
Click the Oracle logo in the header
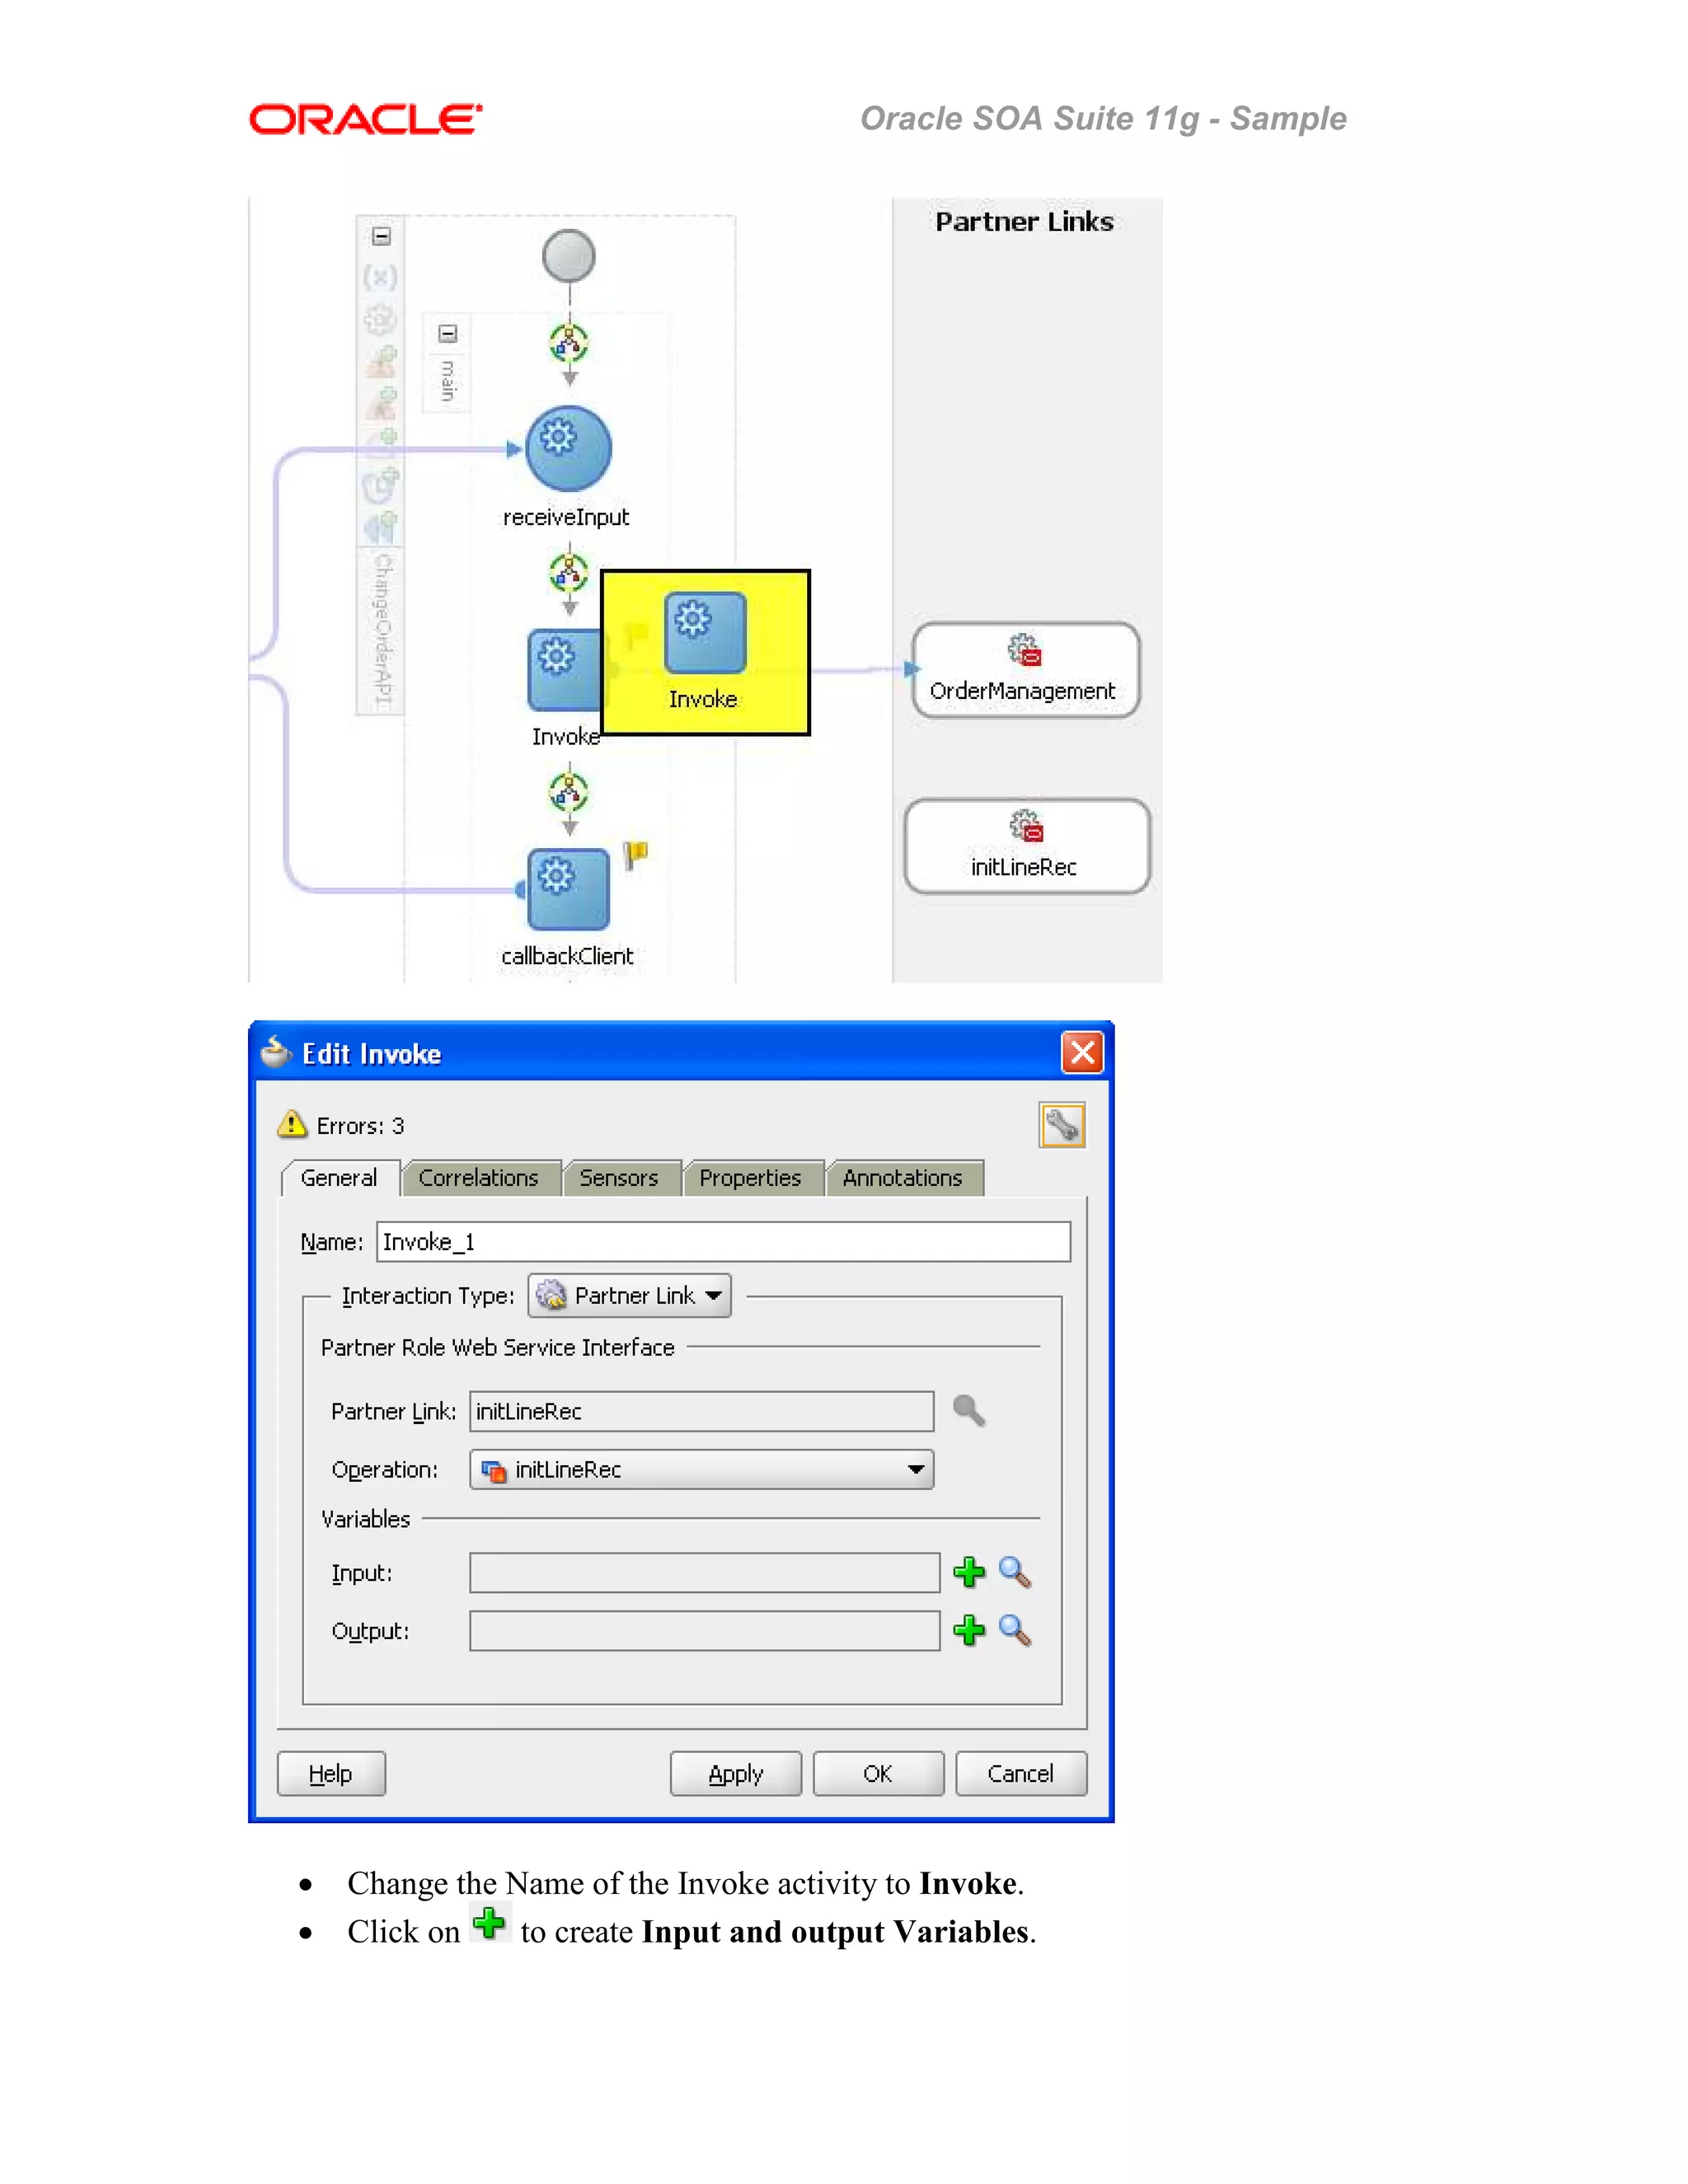(366, 119)
